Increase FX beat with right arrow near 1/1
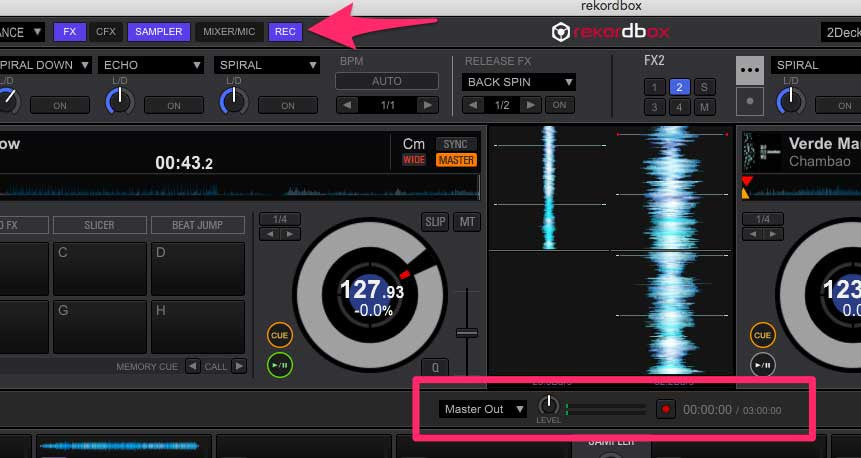861x458 pixels. [427, 105]
